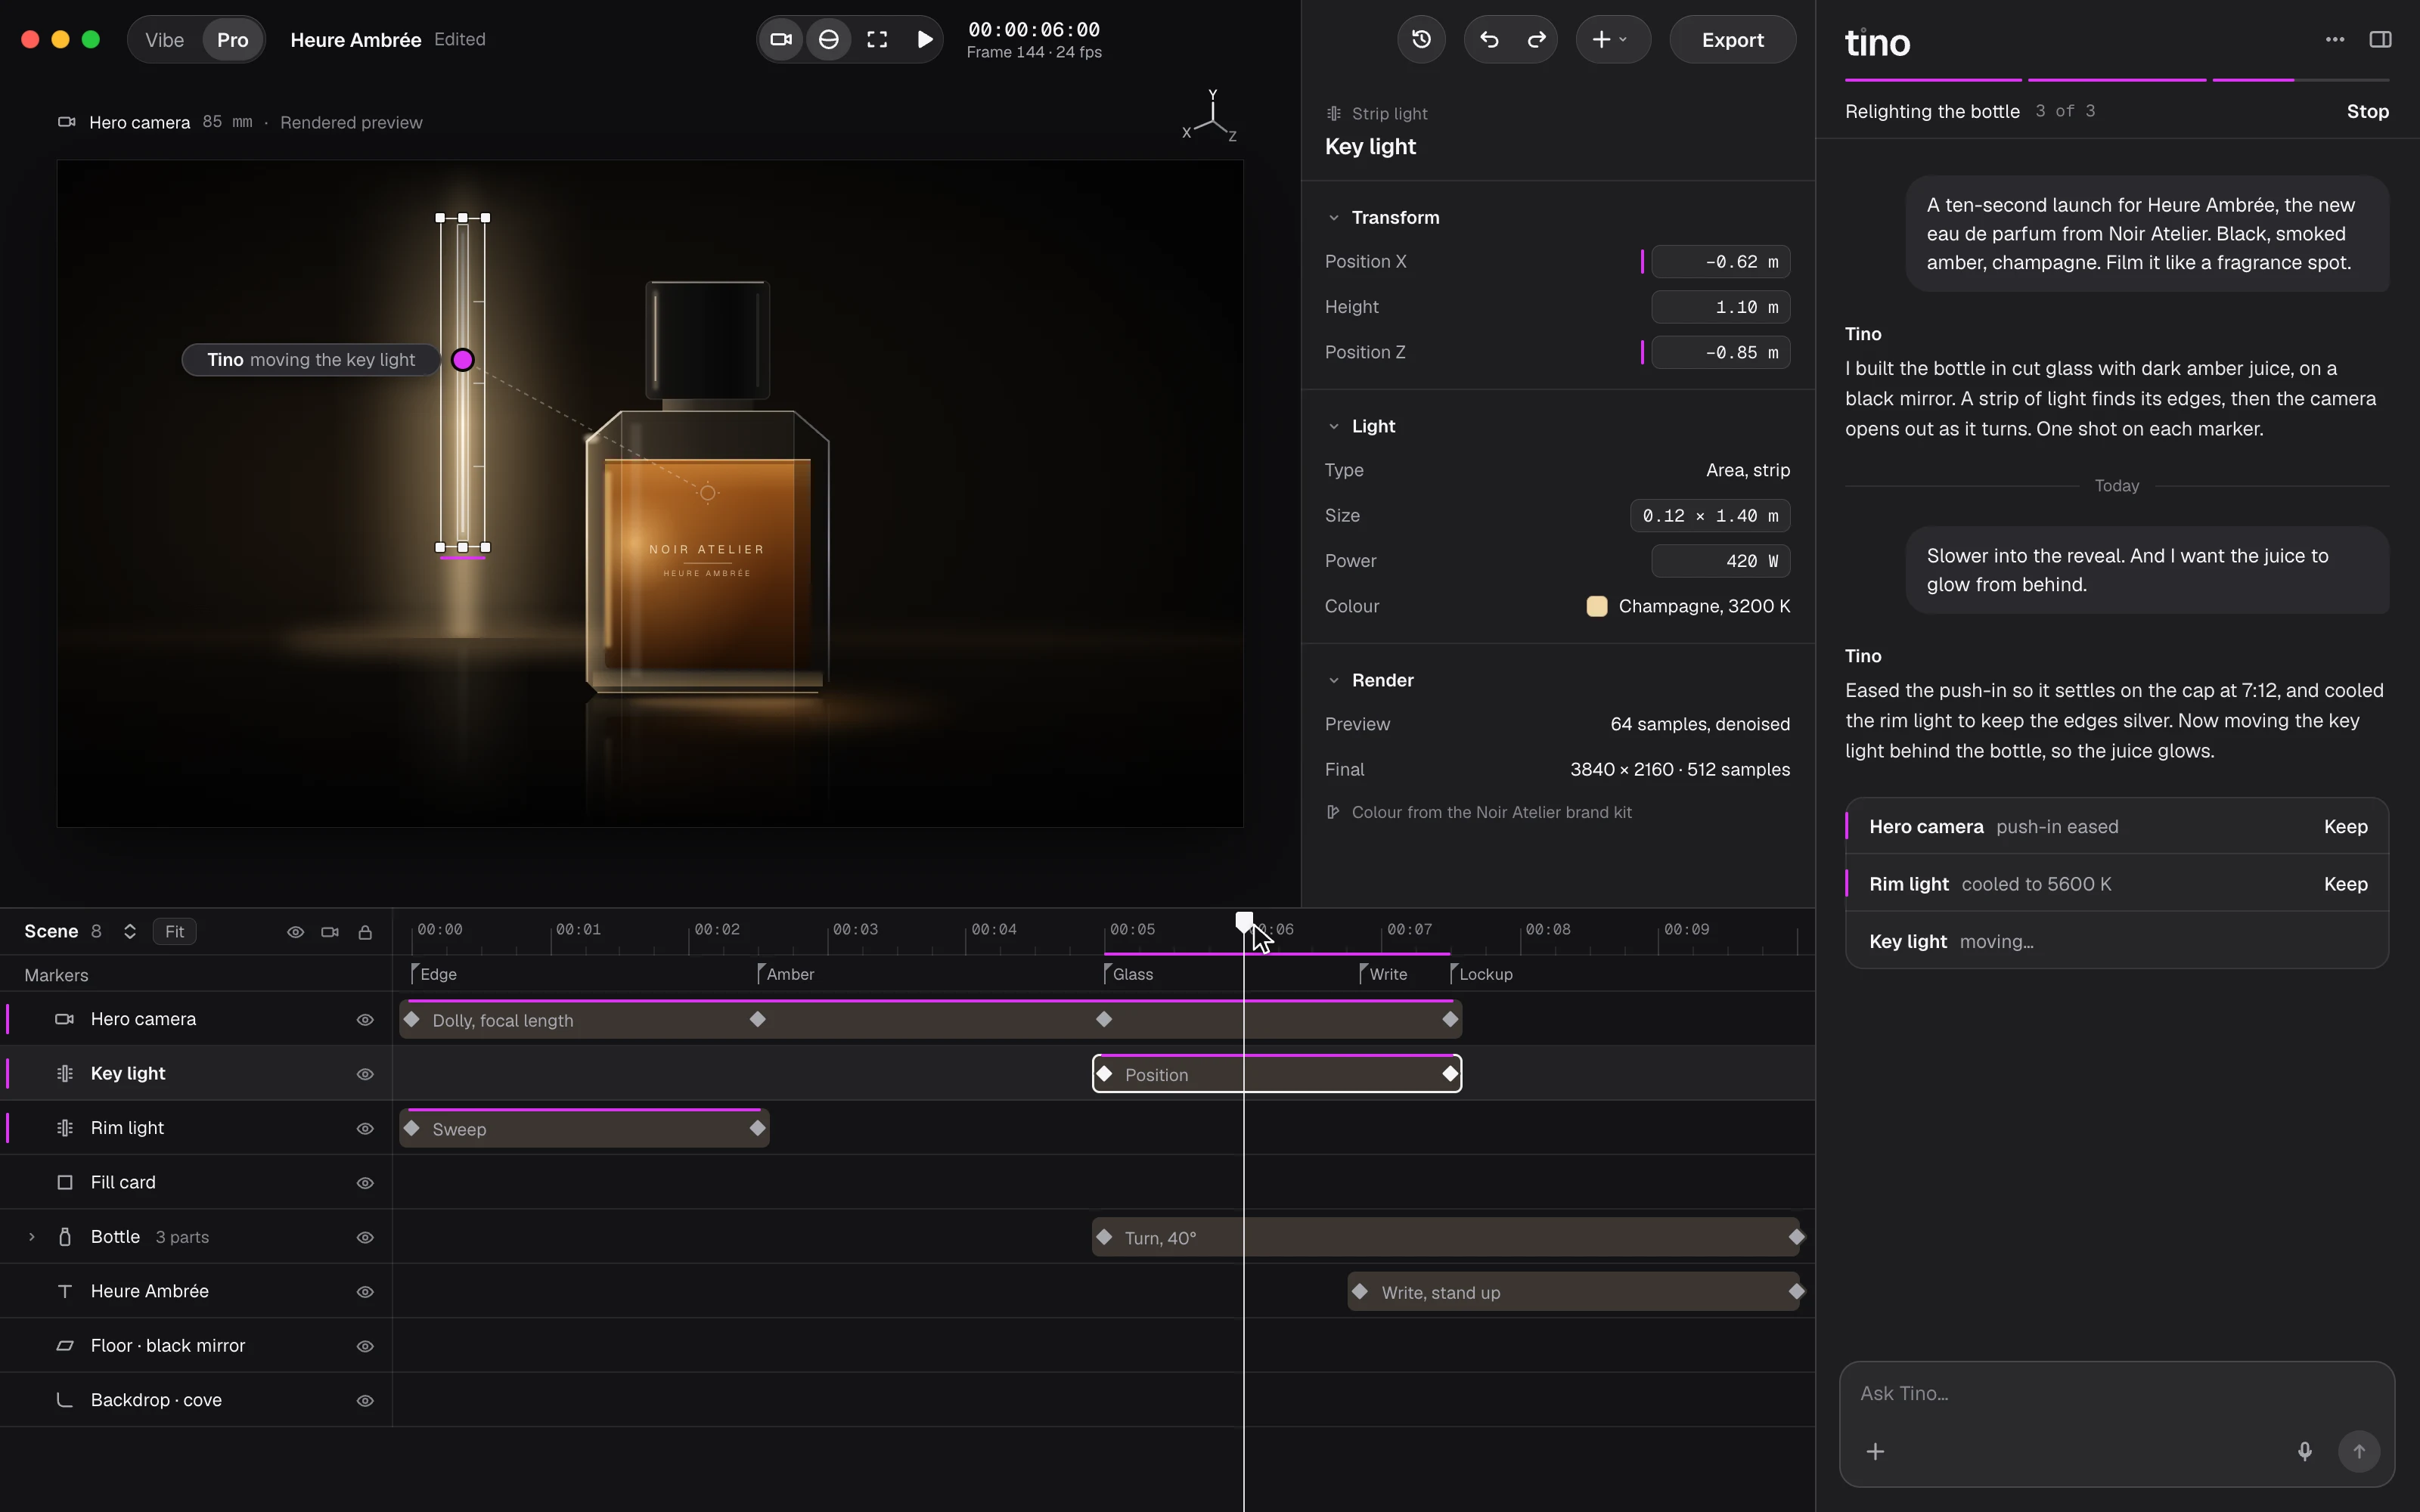Hide the Hero camera track
Screen dimensions: 2420x1512
pos(365,1020)
